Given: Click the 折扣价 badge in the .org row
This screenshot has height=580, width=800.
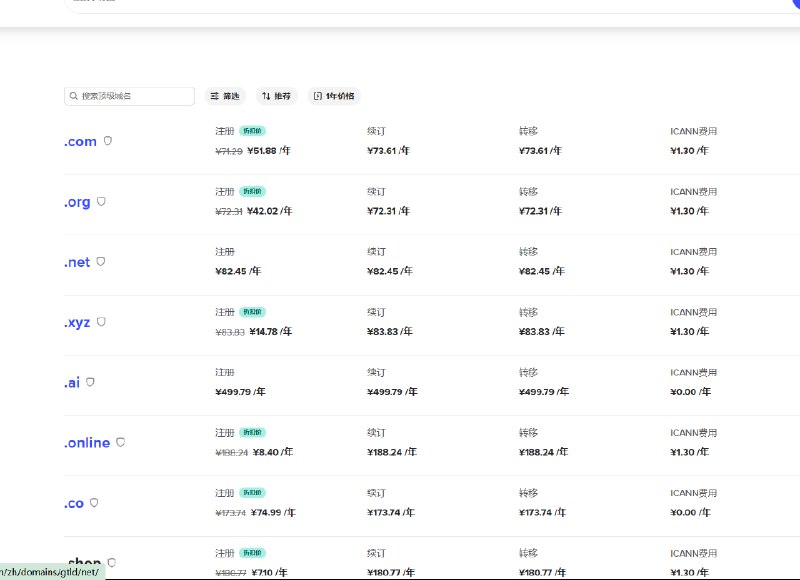Looking at the screenshot, I should [253, 191].
